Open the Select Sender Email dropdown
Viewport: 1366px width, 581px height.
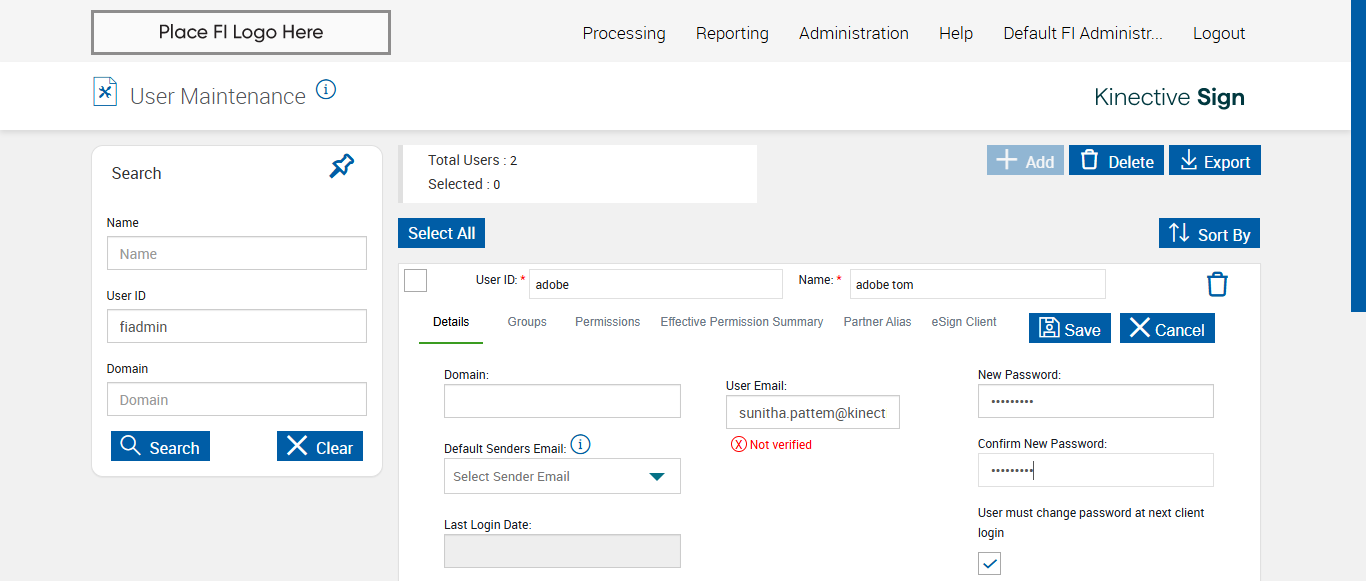click(x=562, y=477)
